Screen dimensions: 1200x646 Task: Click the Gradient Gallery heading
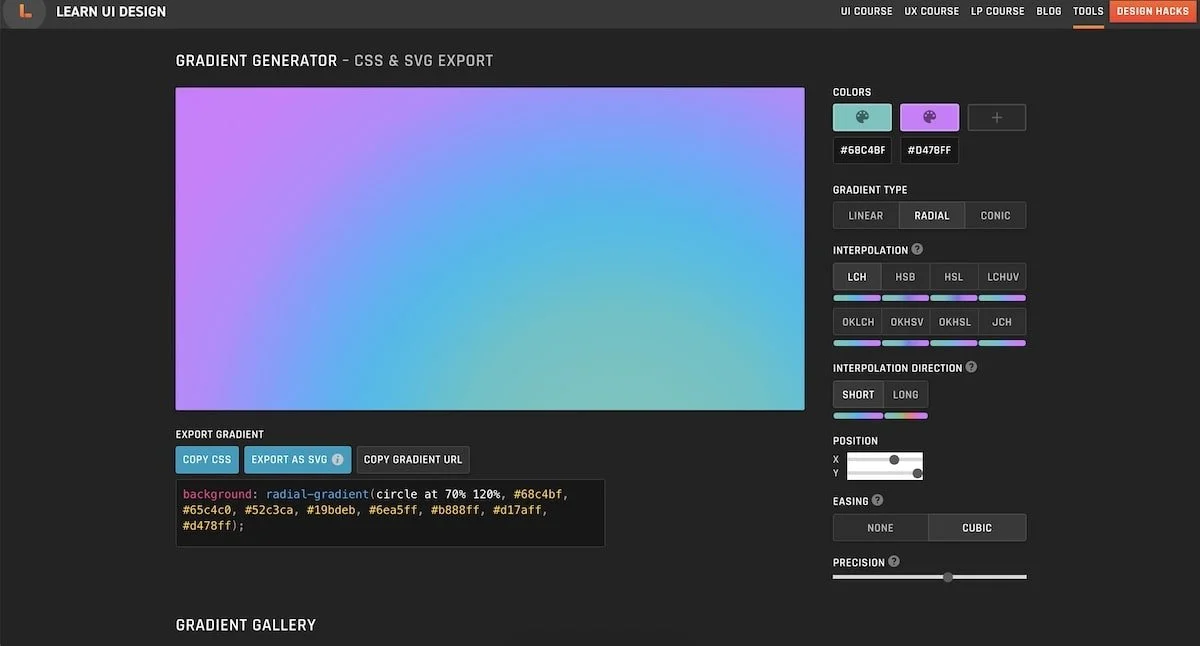tap(246, 625)
